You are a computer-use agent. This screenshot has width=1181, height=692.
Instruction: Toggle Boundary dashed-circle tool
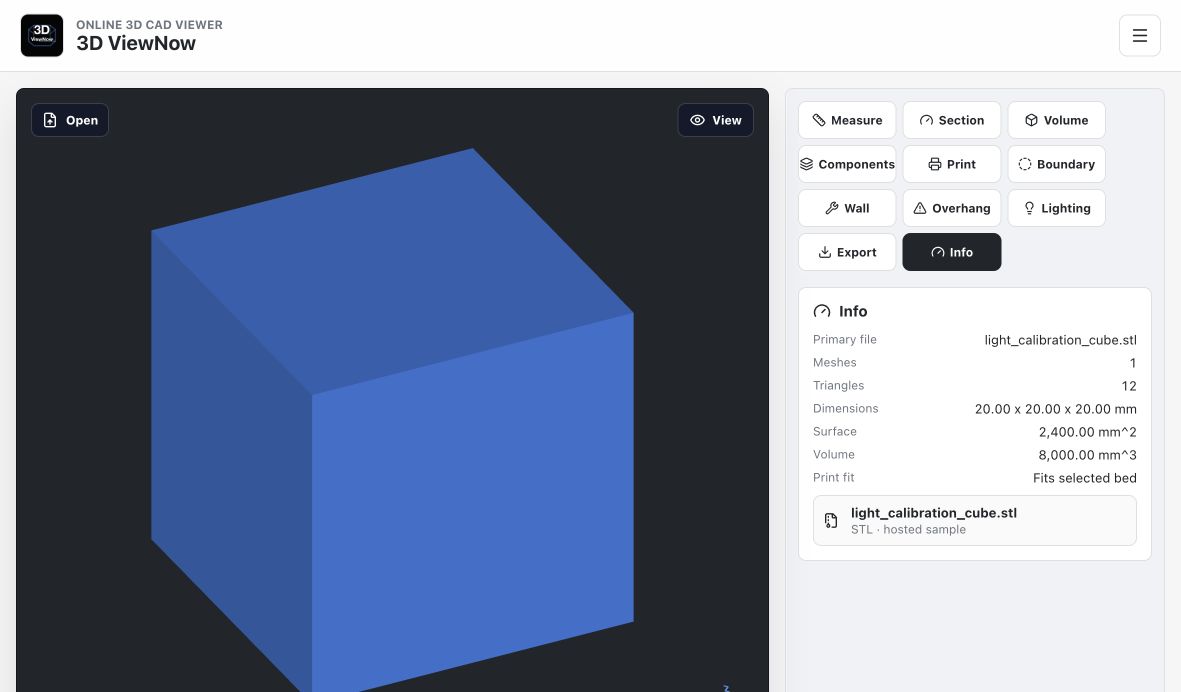click(1057, 164)
